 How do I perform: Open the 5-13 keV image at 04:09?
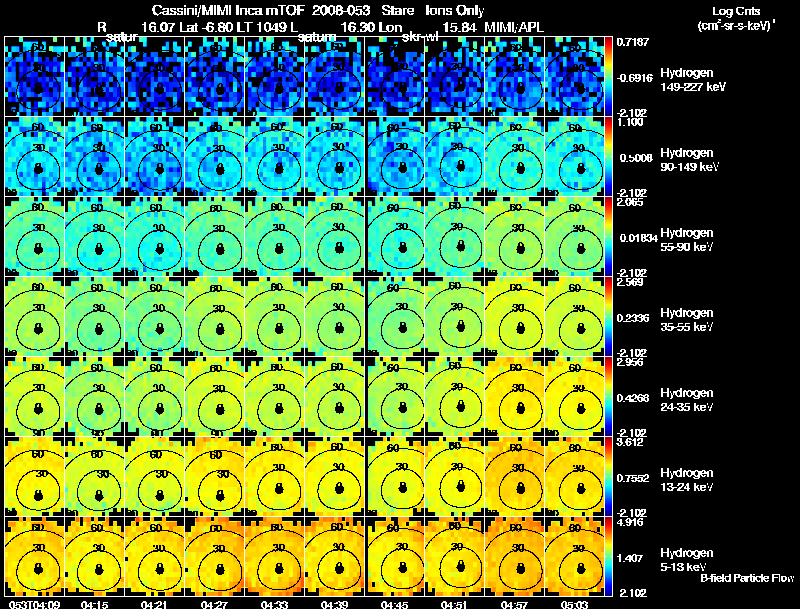[x=35, y=556]
